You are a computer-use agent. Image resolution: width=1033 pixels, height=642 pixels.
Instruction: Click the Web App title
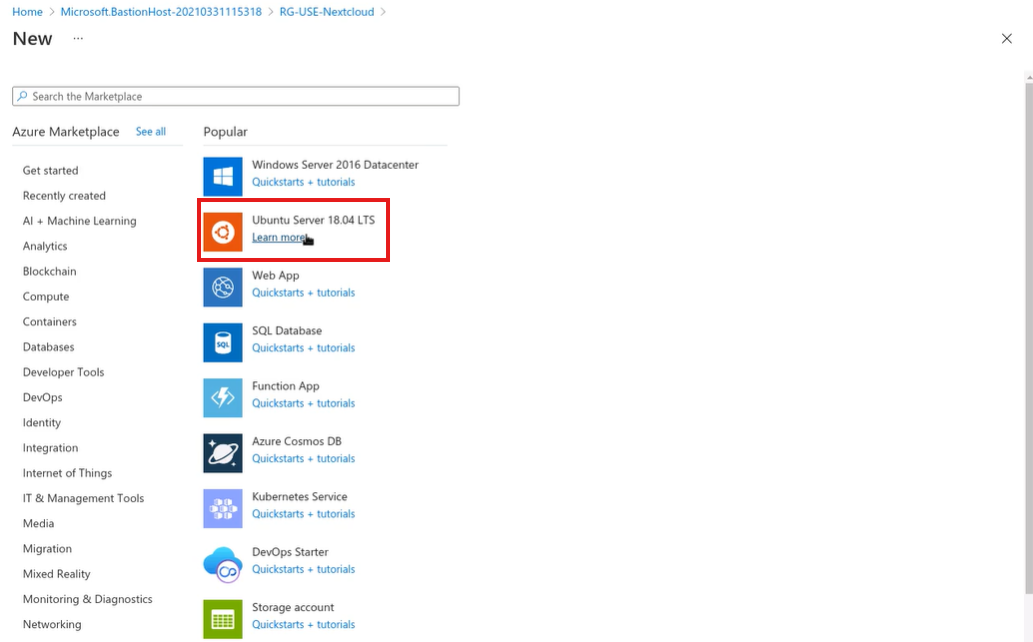275,276
